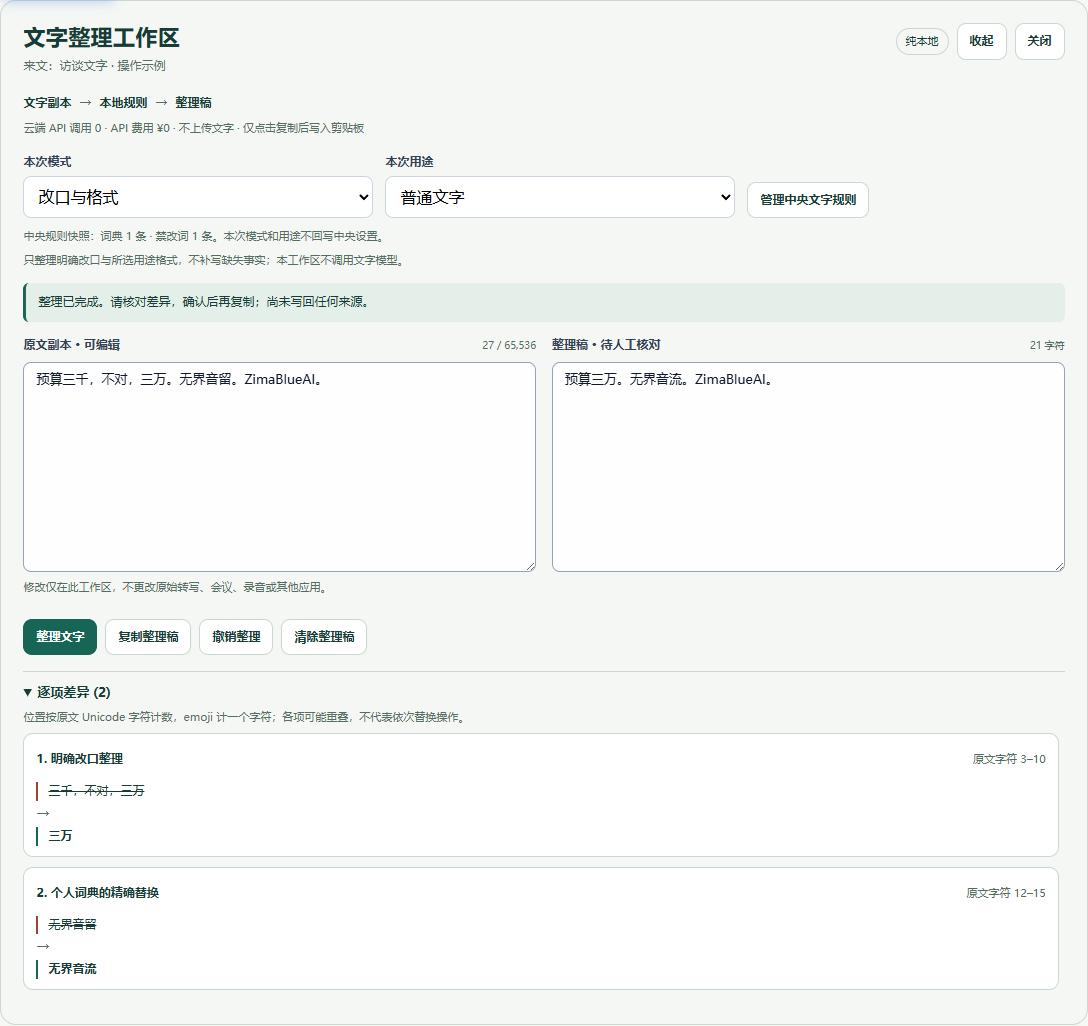
Task: Click into the 原文副本 text area
Action: 280,467
